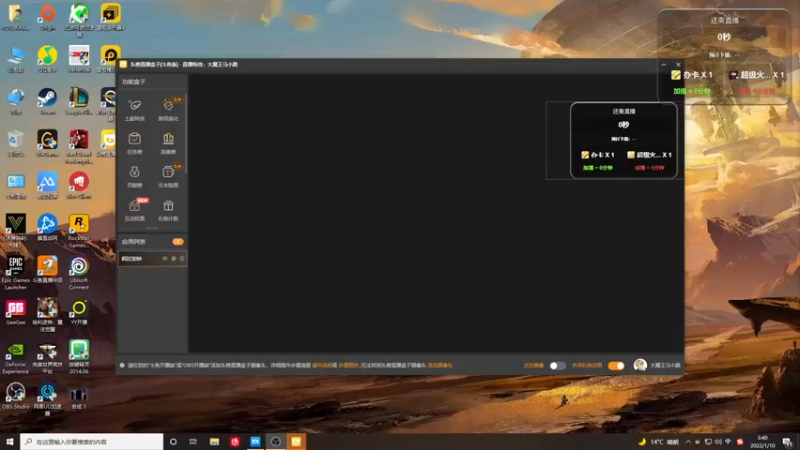
Task: Delete the application list entry with trash icon
Action: pyautogui.click(x=182, y=259)
